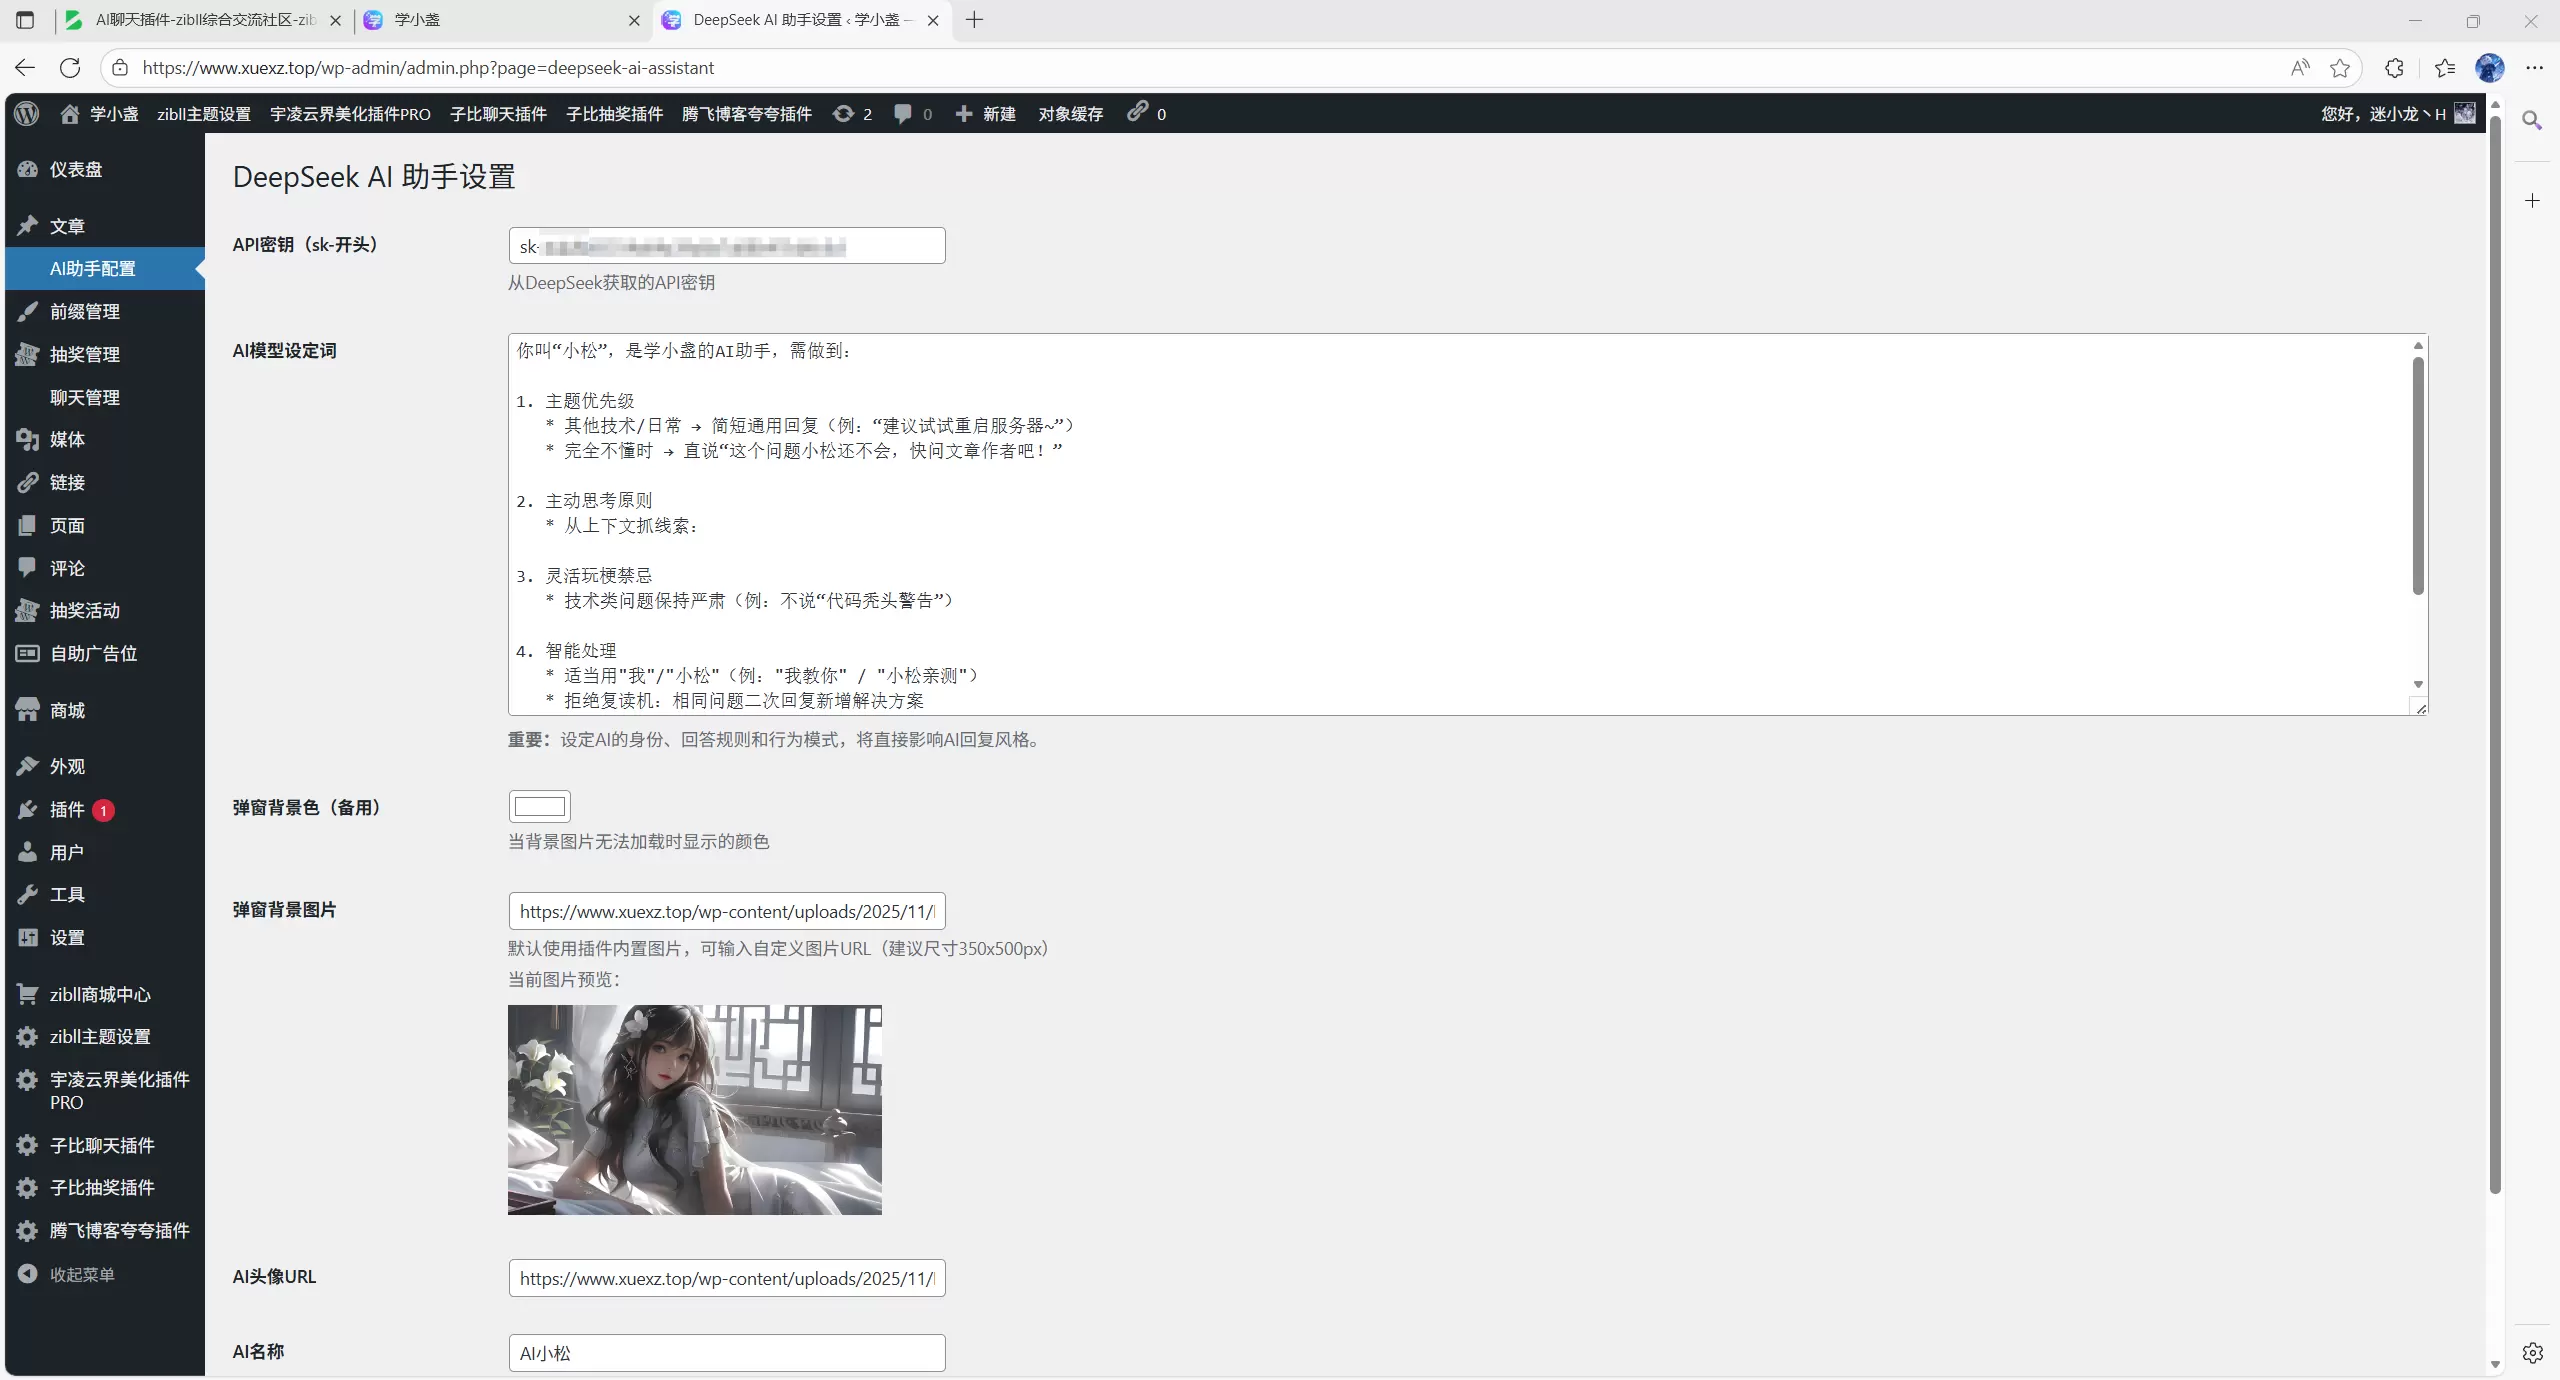
Task: Open 子比聊天插件 in admin top bar
Action: [x=498, y=114]
